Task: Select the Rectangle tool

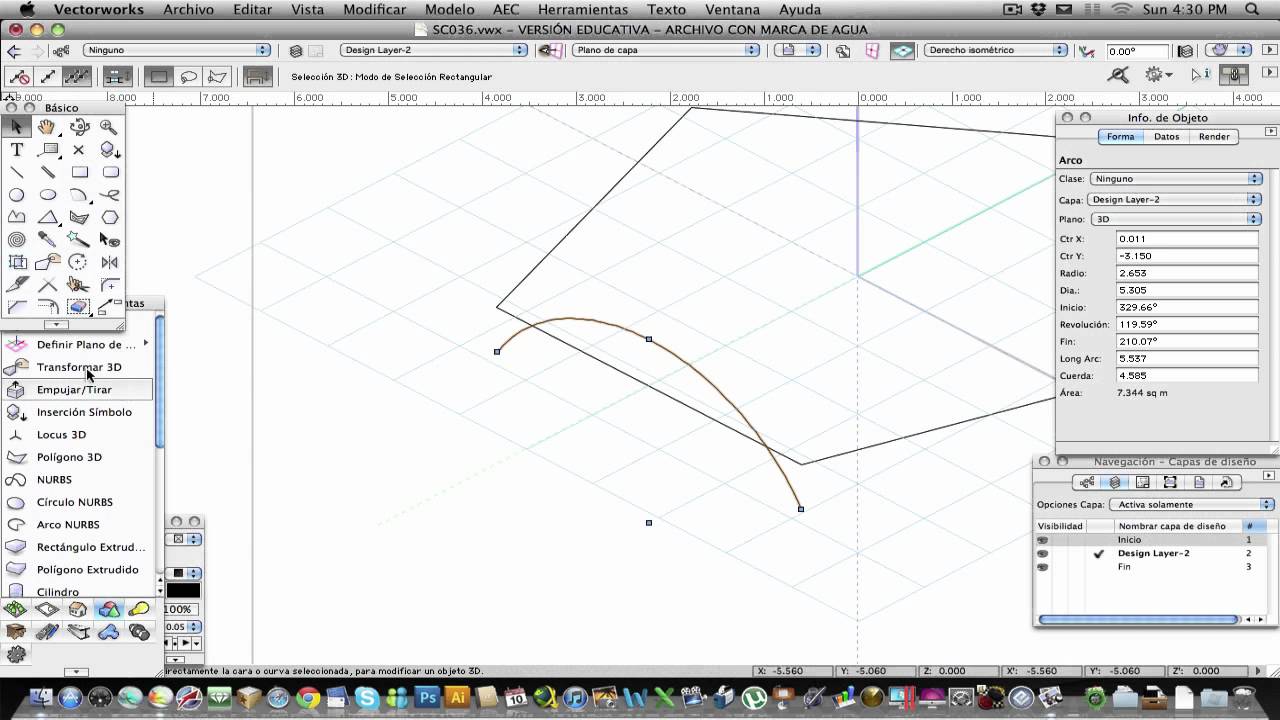Action: 79,172
